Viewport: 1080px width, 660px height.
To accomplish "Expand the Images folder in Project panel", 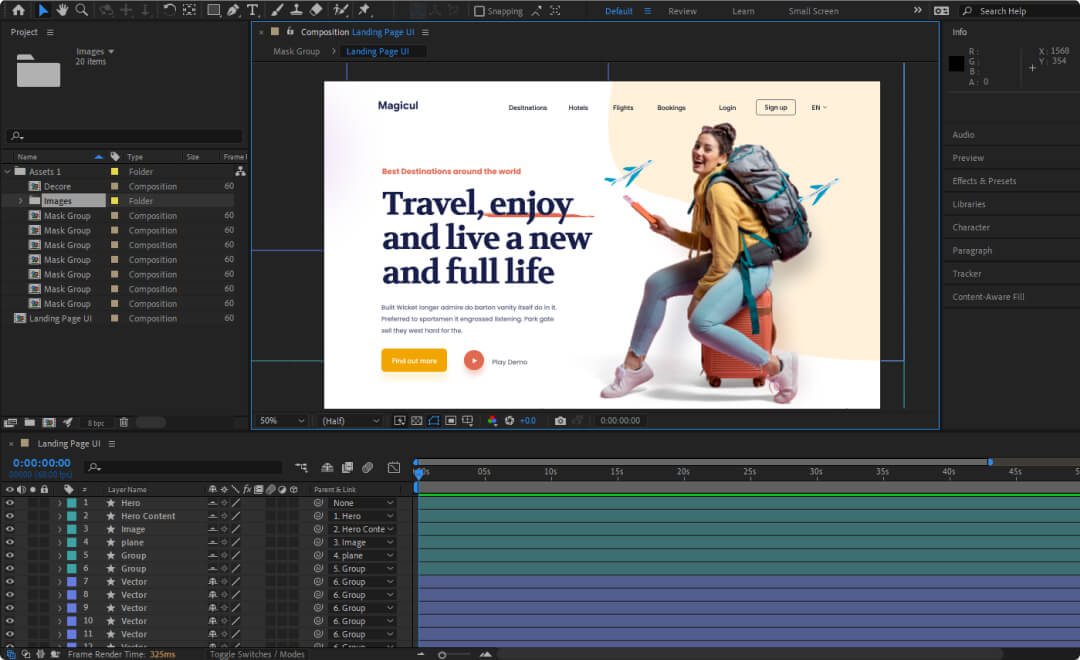I will click(x=20, y=201).
